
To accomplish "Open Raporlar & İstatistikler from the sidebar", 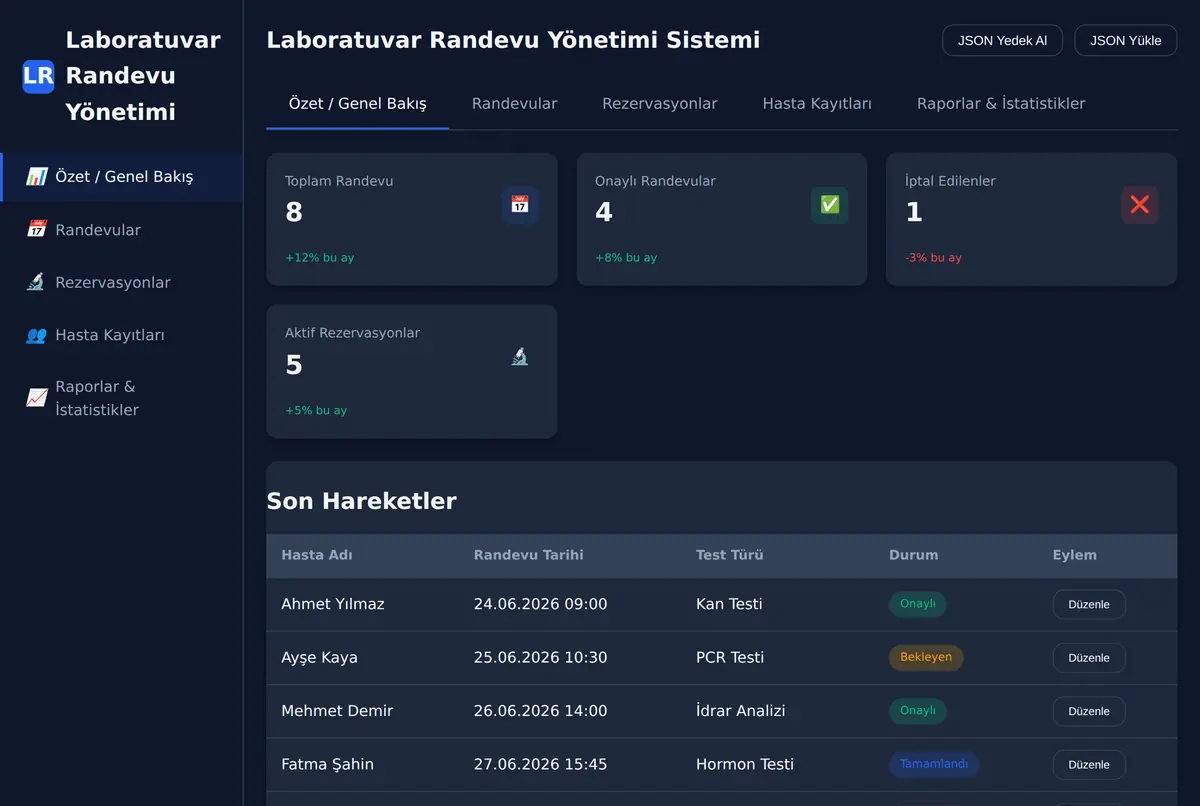I will pyautogui.click(x=122, y=398).
